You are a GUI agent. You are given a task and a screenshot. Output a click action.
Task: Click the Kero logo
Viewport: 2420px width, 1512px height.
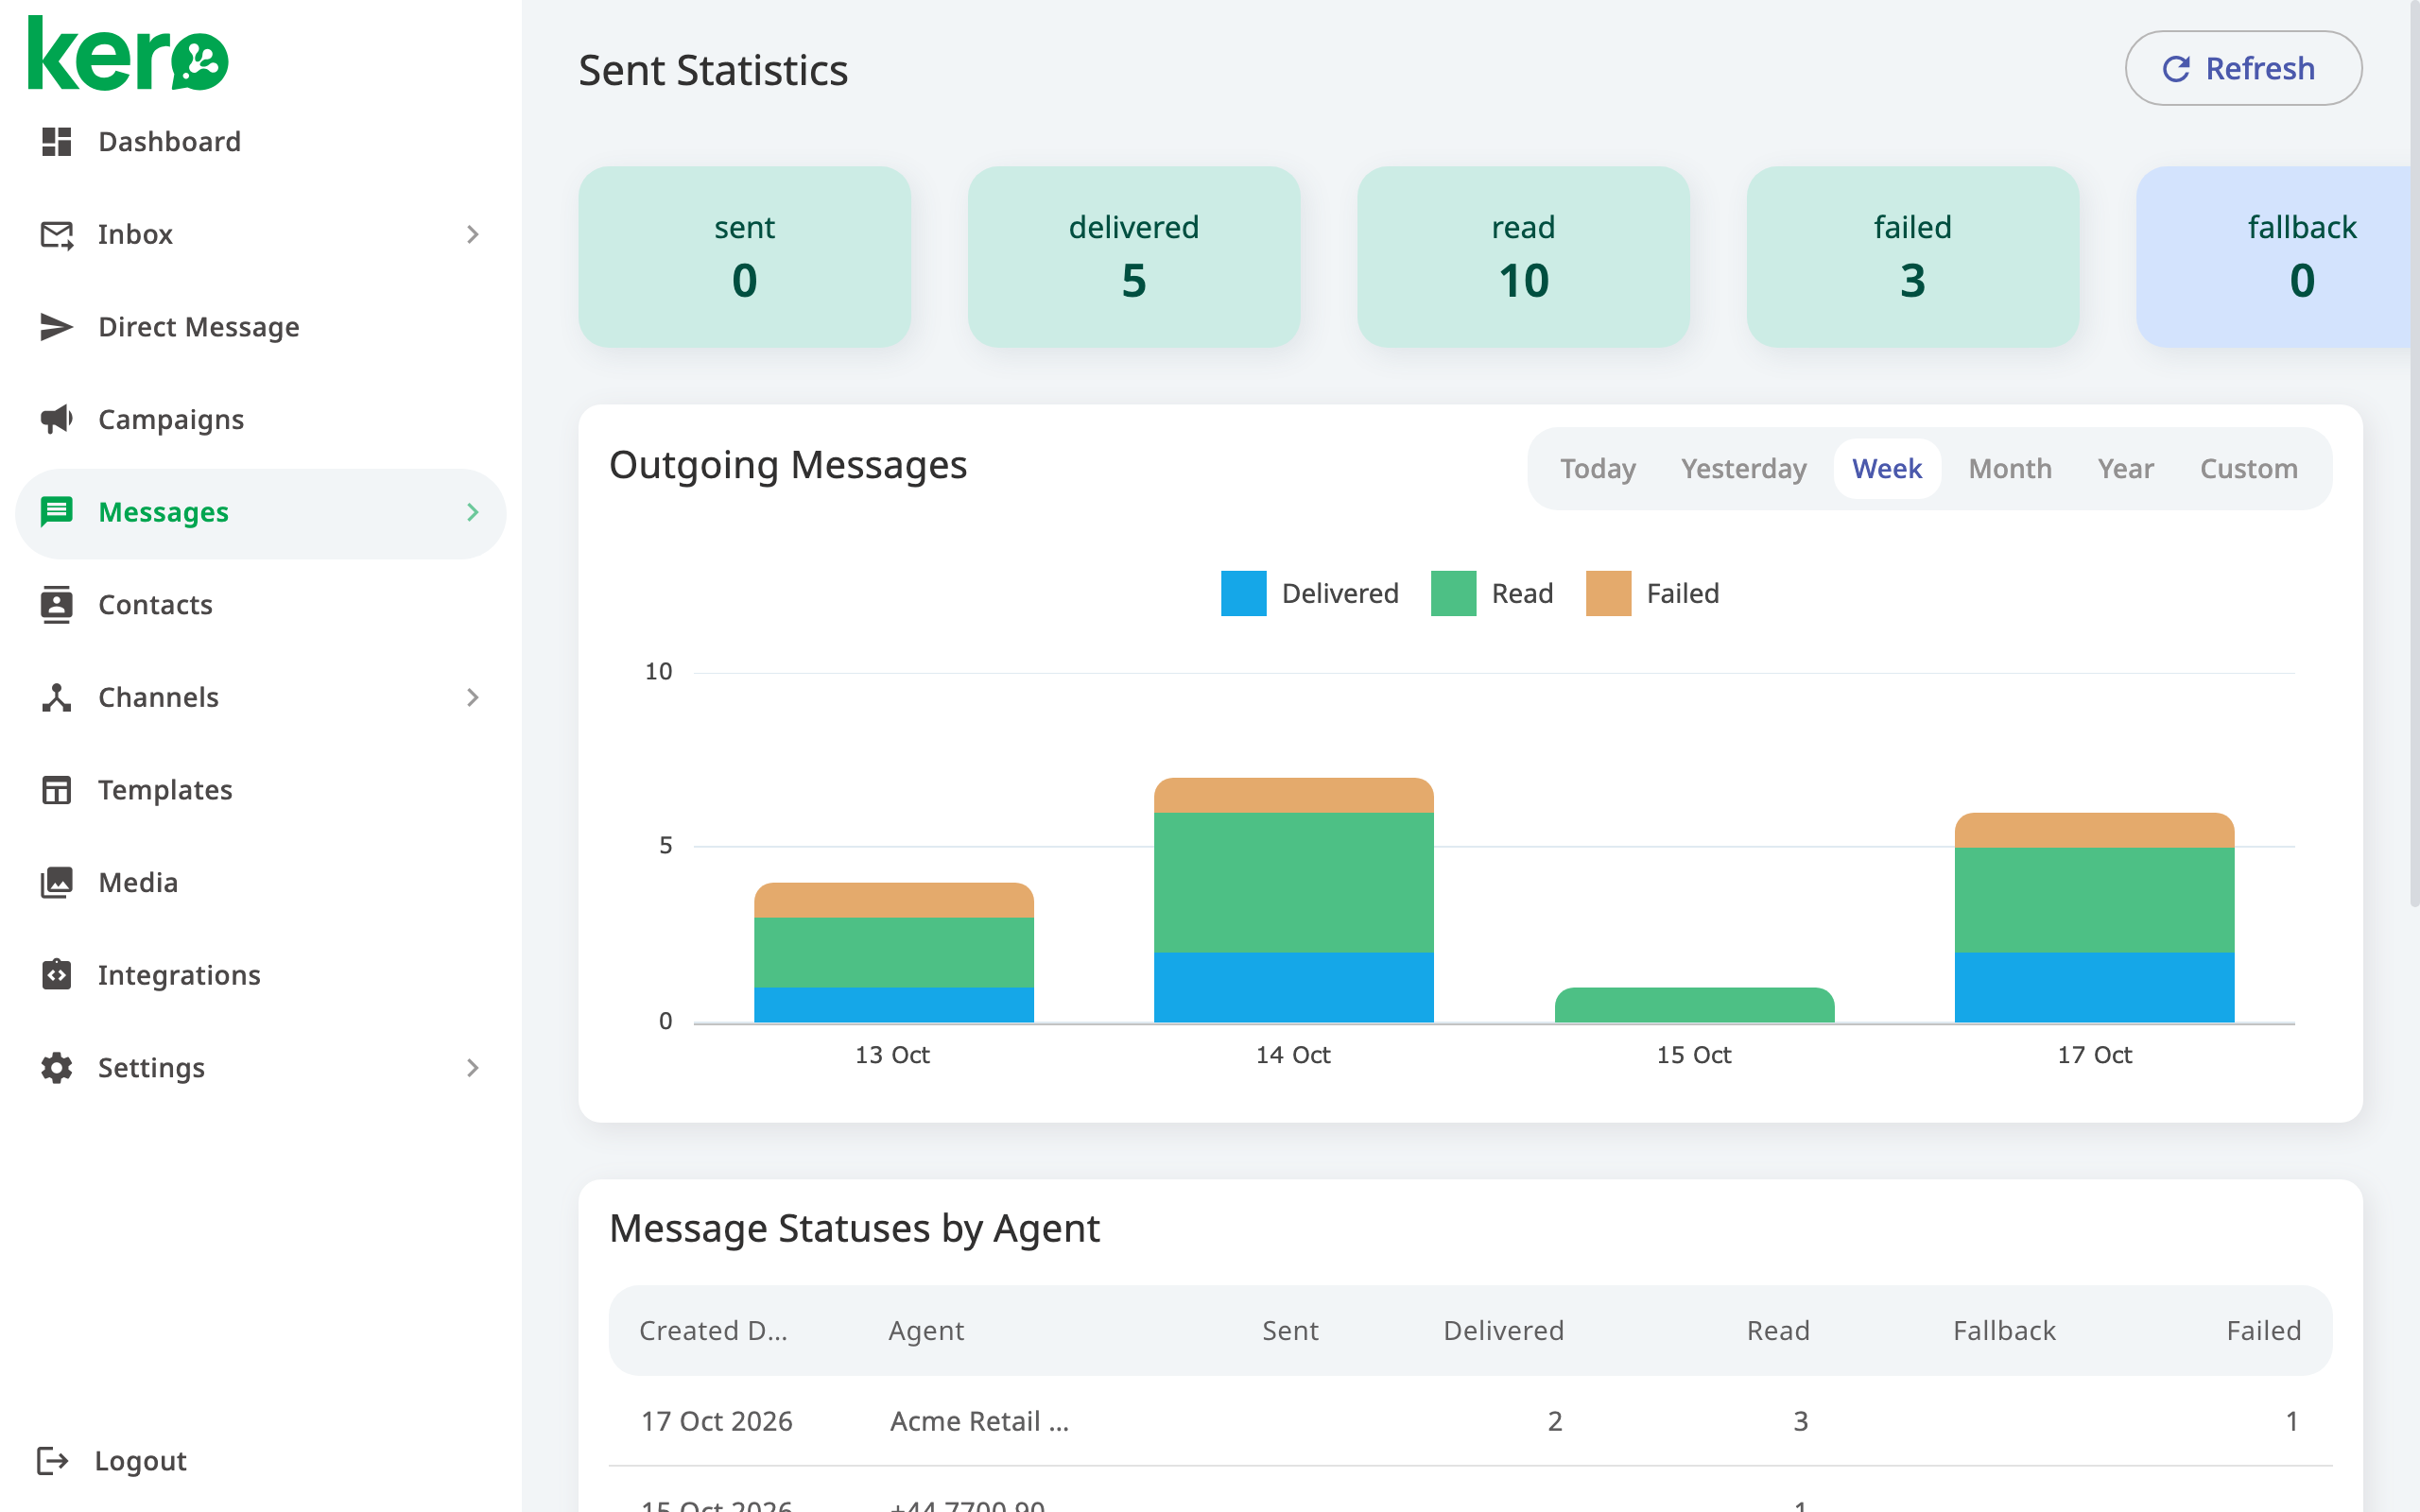128,55
